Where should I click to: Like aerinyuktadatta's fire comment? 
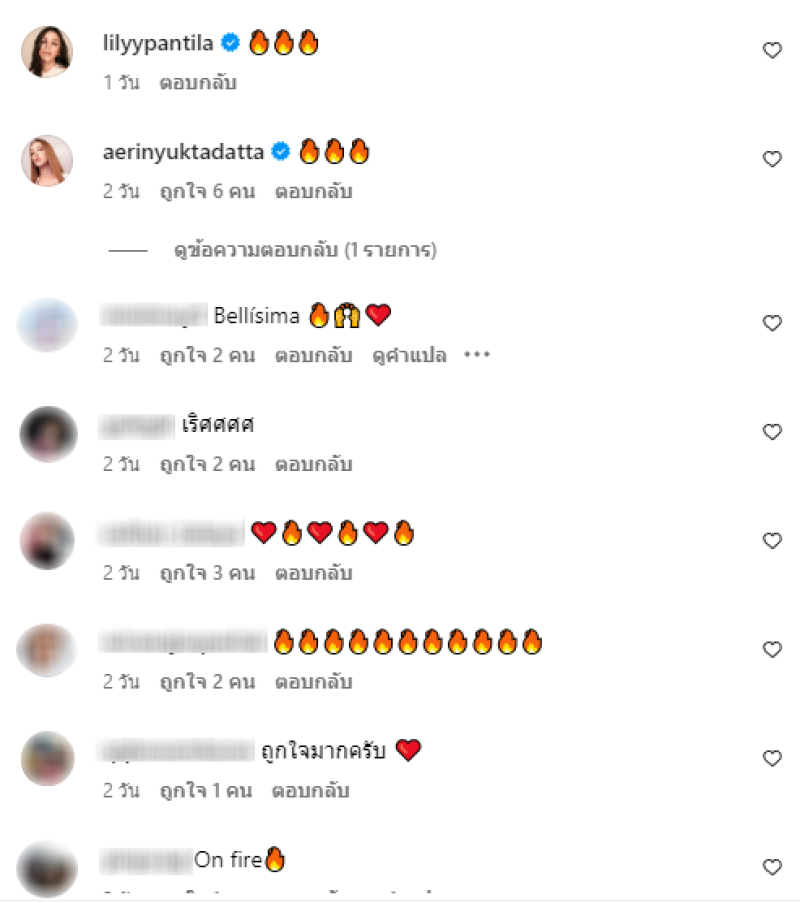[x=772, y=159]
